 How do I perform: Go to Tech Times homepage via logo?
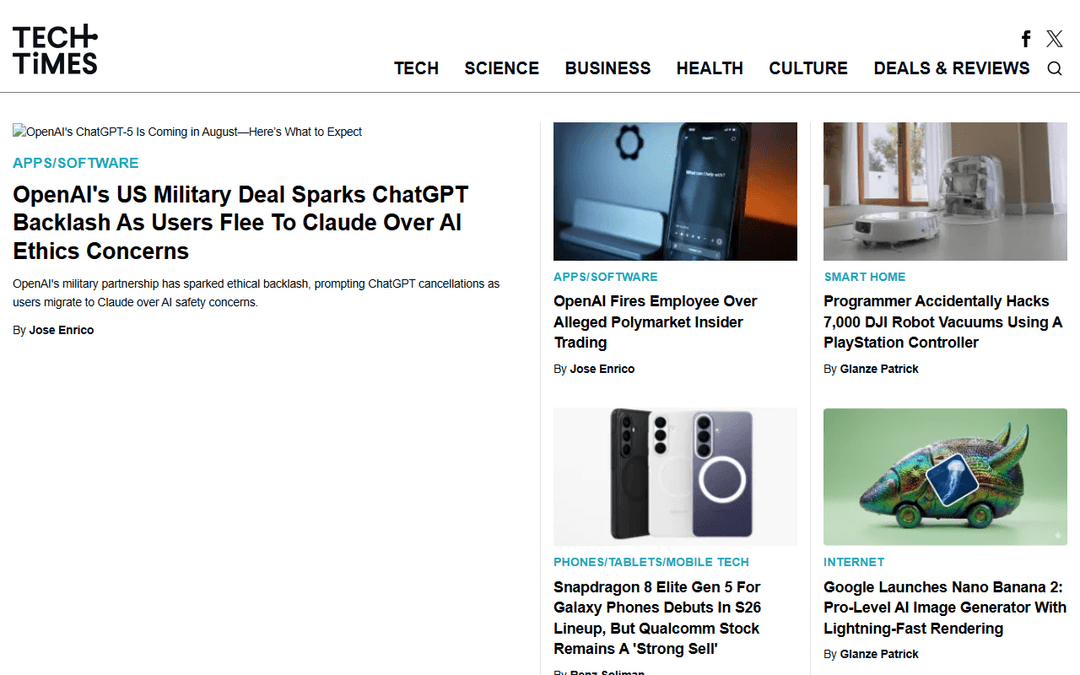(55, 50)
